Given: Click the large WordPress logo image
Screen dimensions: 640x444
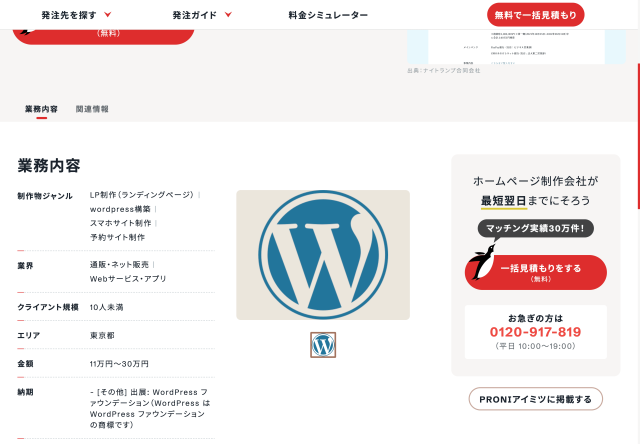Looking at the screenshot, I should click(322, 254).
